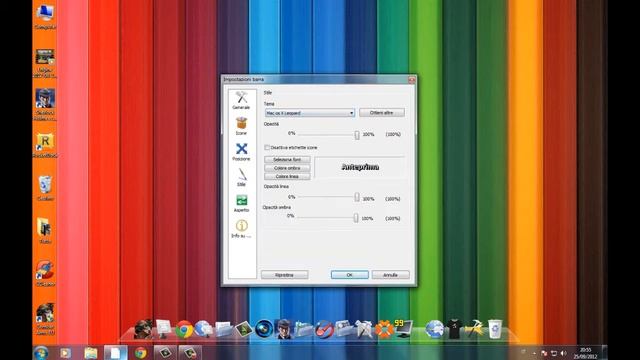640x360 pixels.
Task: Confirm with the OK button
Action: 349,275
